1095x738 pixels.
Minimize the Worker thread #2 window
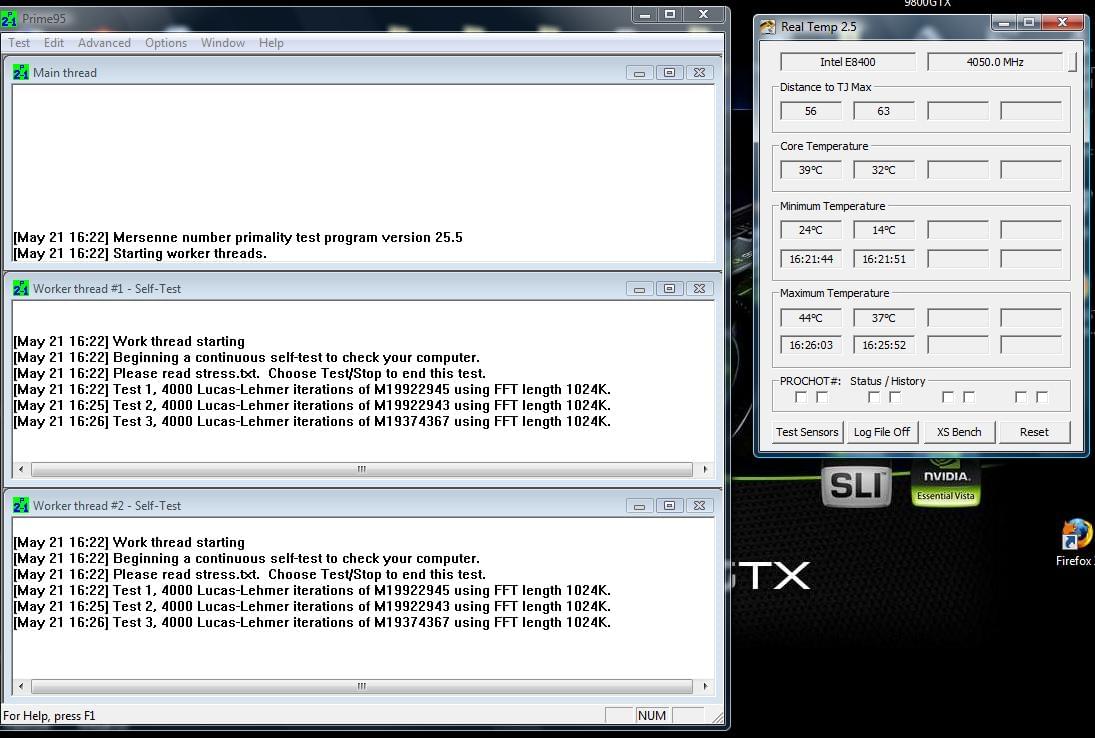point(639,505)
